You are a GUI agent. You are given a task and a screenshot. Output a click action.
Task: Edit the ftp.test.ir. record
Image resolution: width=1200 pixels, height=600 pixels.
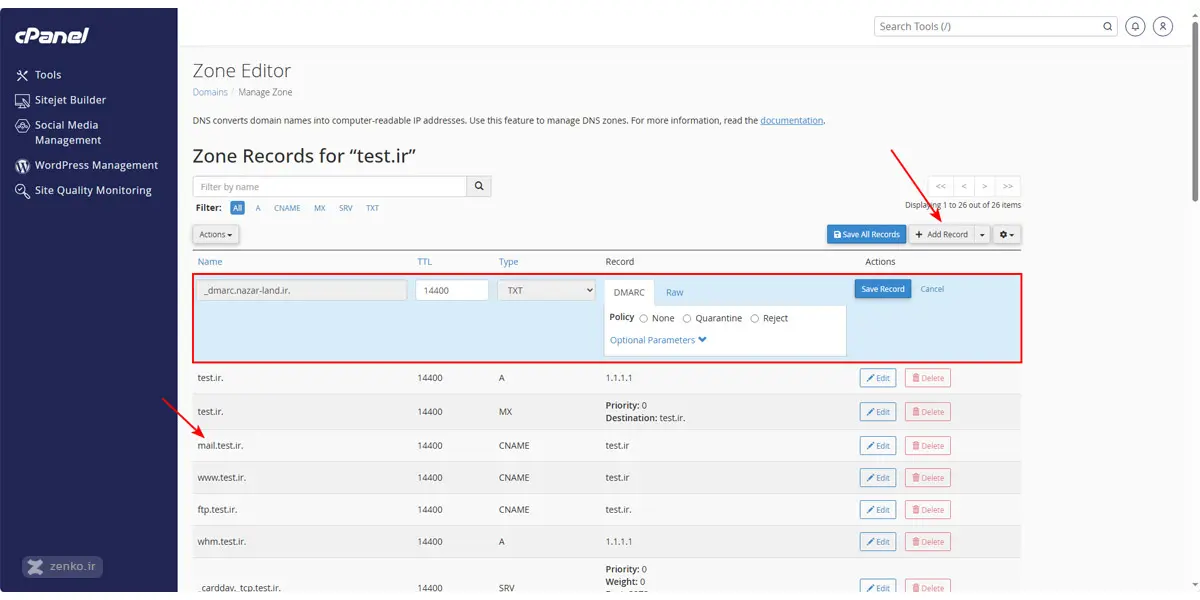878,510
